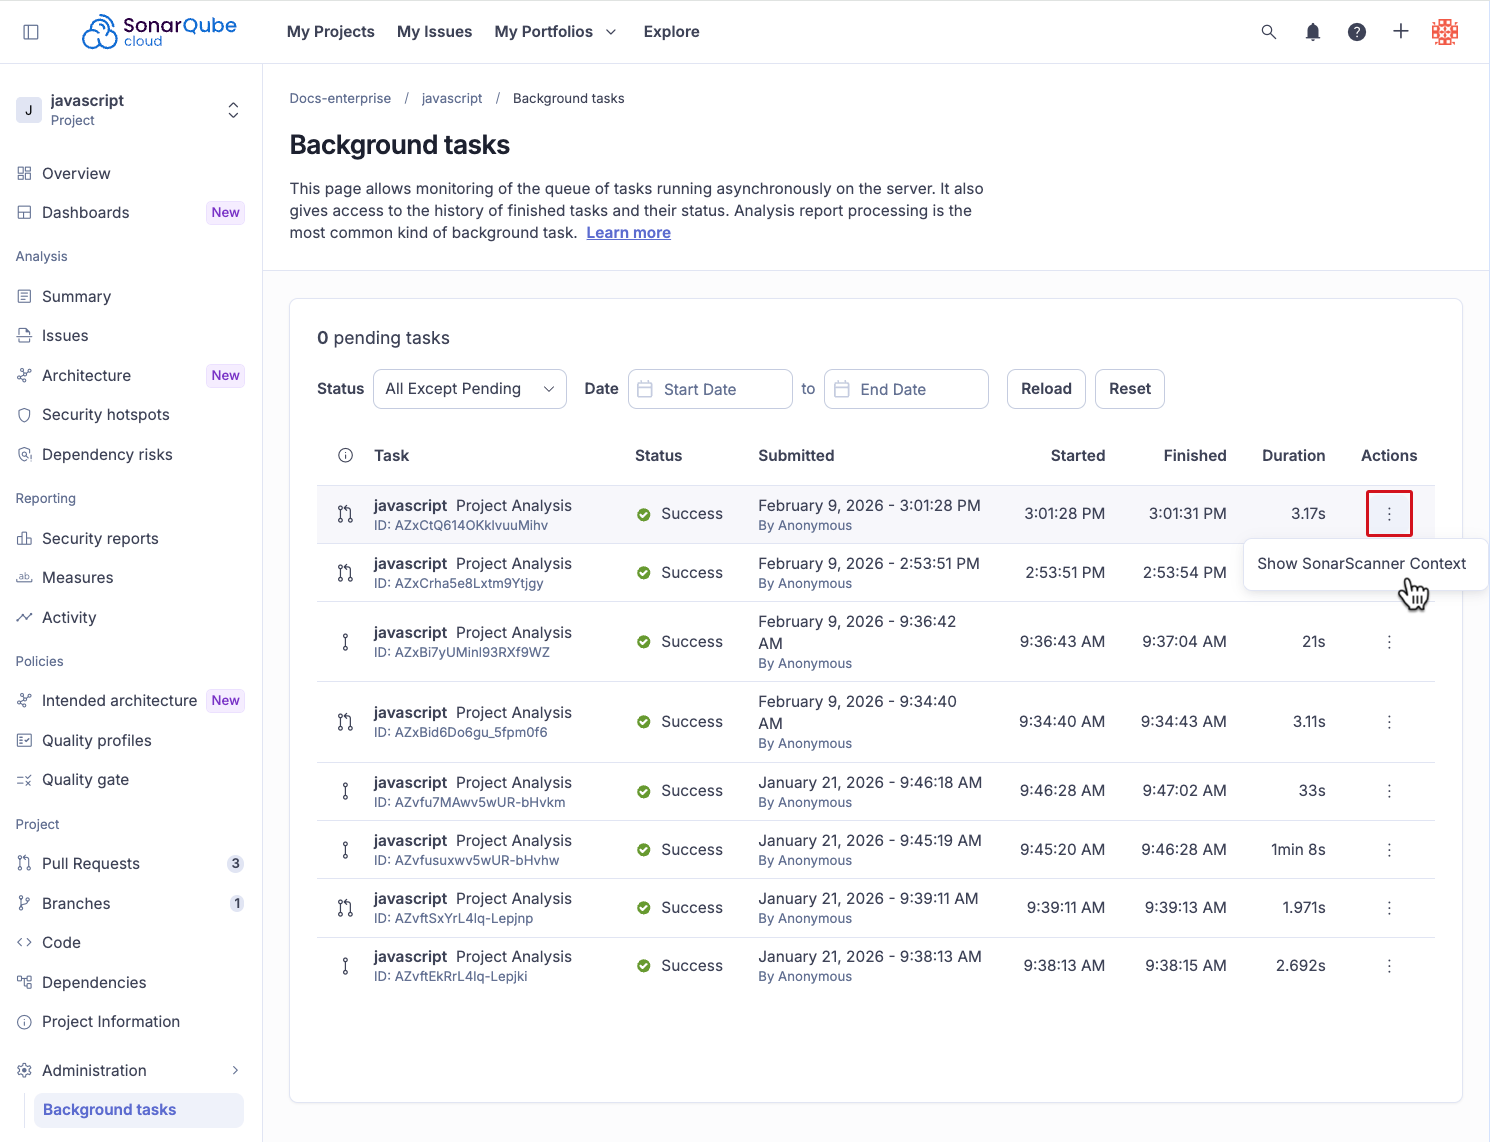Open actions menu for task AZxBid6Do6gu_5fpm0f6
This screenshot has width=1490, height=1142.
(x=1389, y=722)
